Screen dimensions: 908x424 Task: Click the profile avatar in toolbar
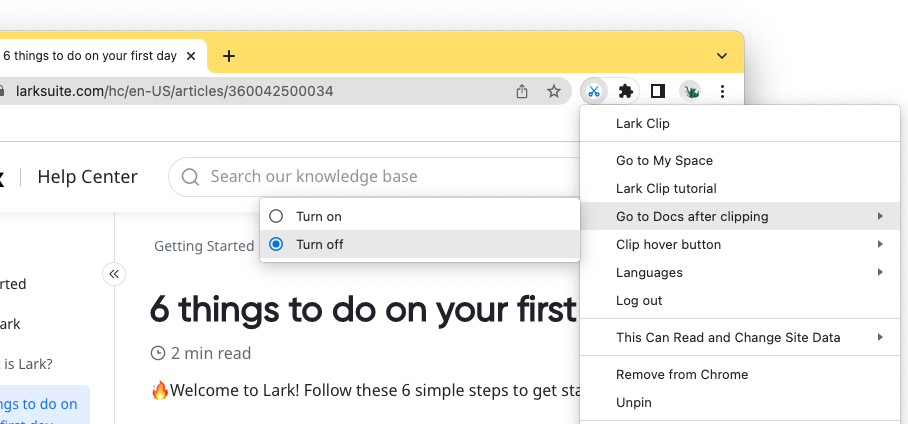[x=690, y=91]
